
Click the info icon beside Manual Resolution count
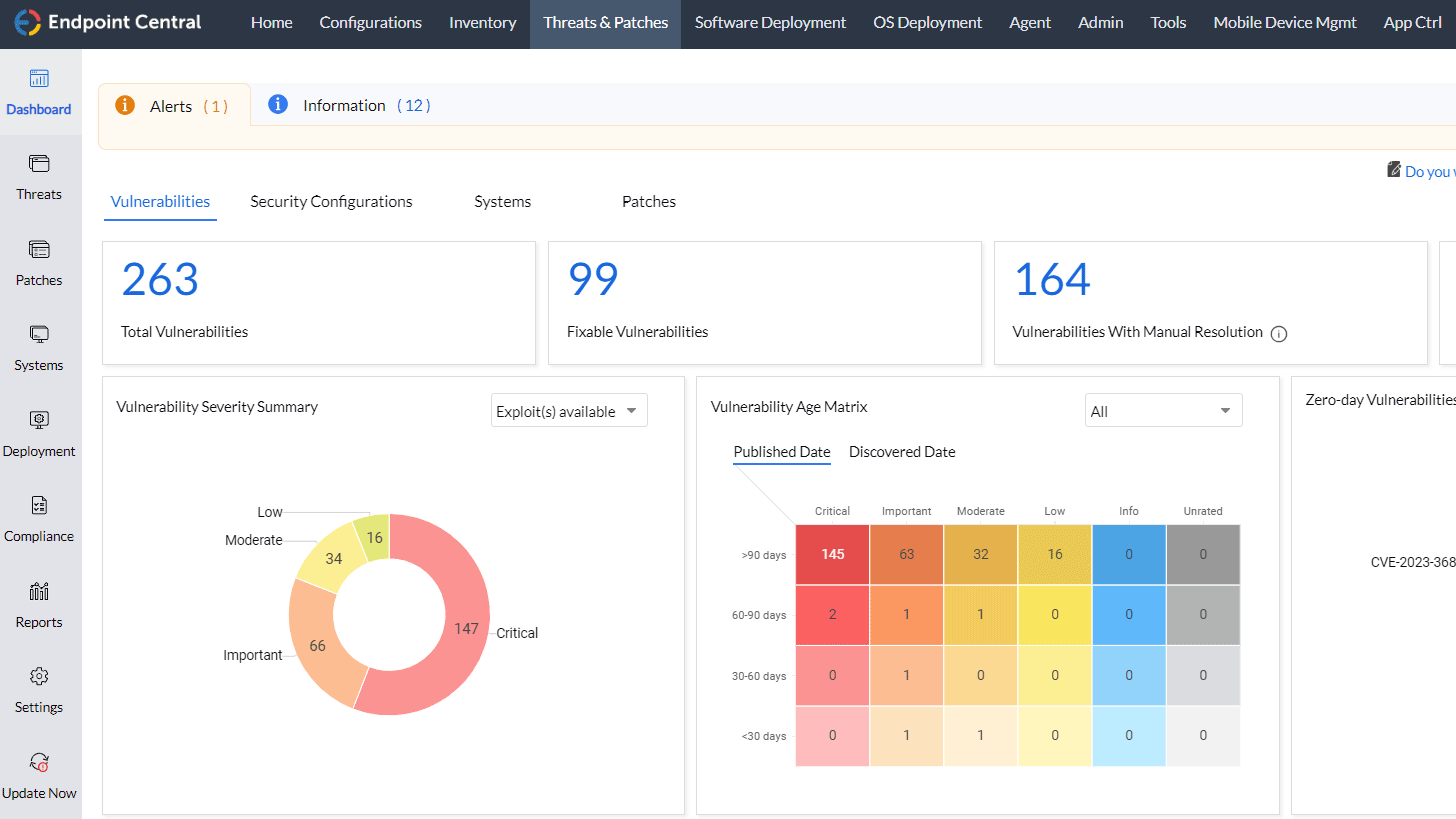point(1279,334)
